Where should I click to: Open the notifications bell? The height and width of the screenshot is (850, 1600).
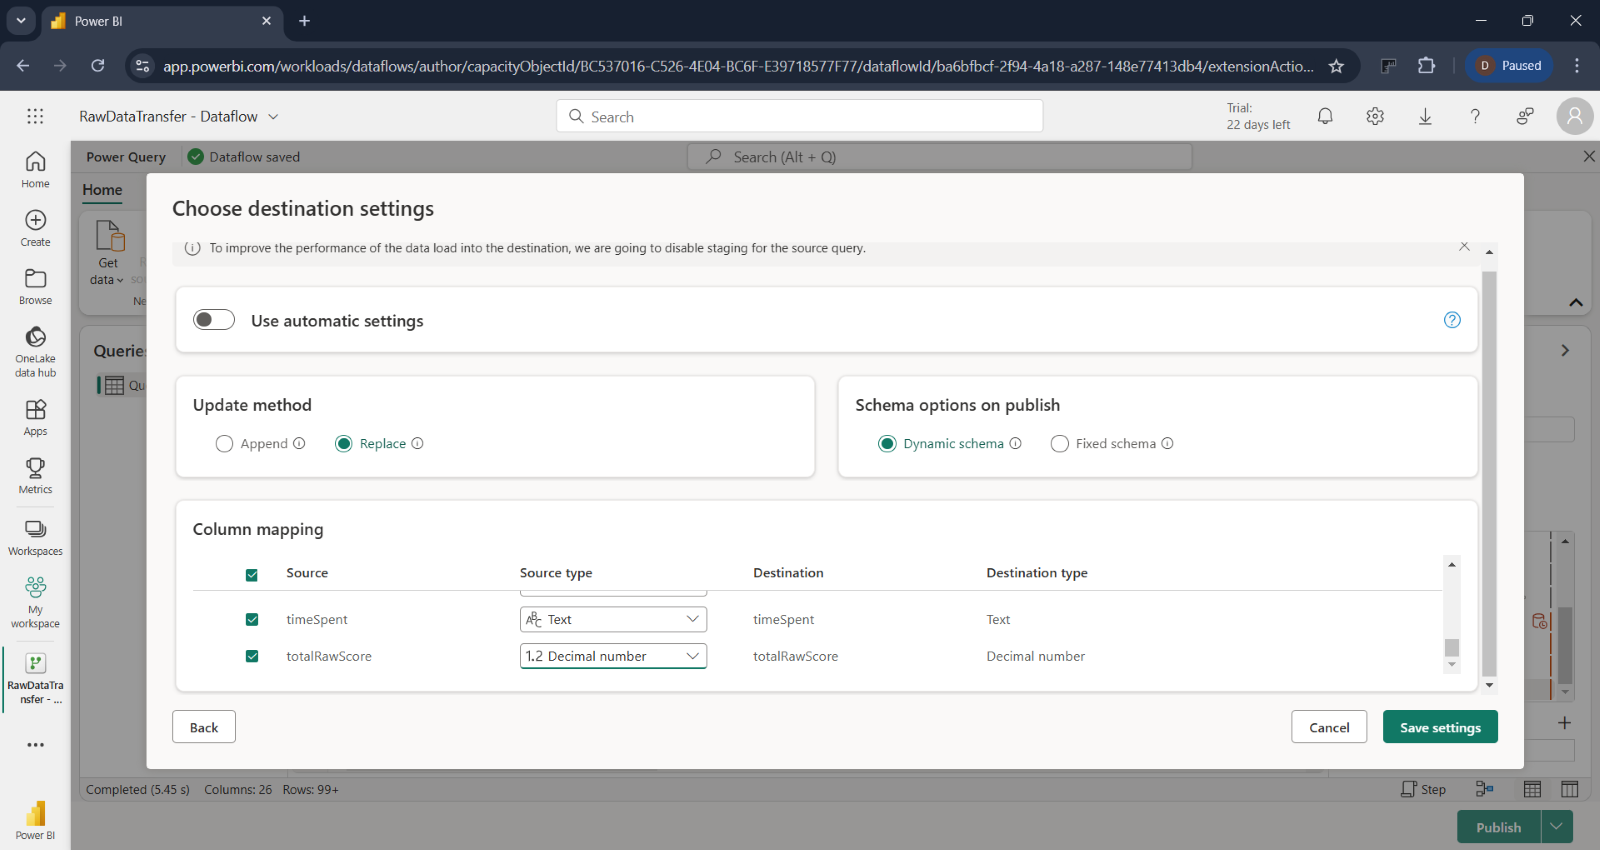1325,116
